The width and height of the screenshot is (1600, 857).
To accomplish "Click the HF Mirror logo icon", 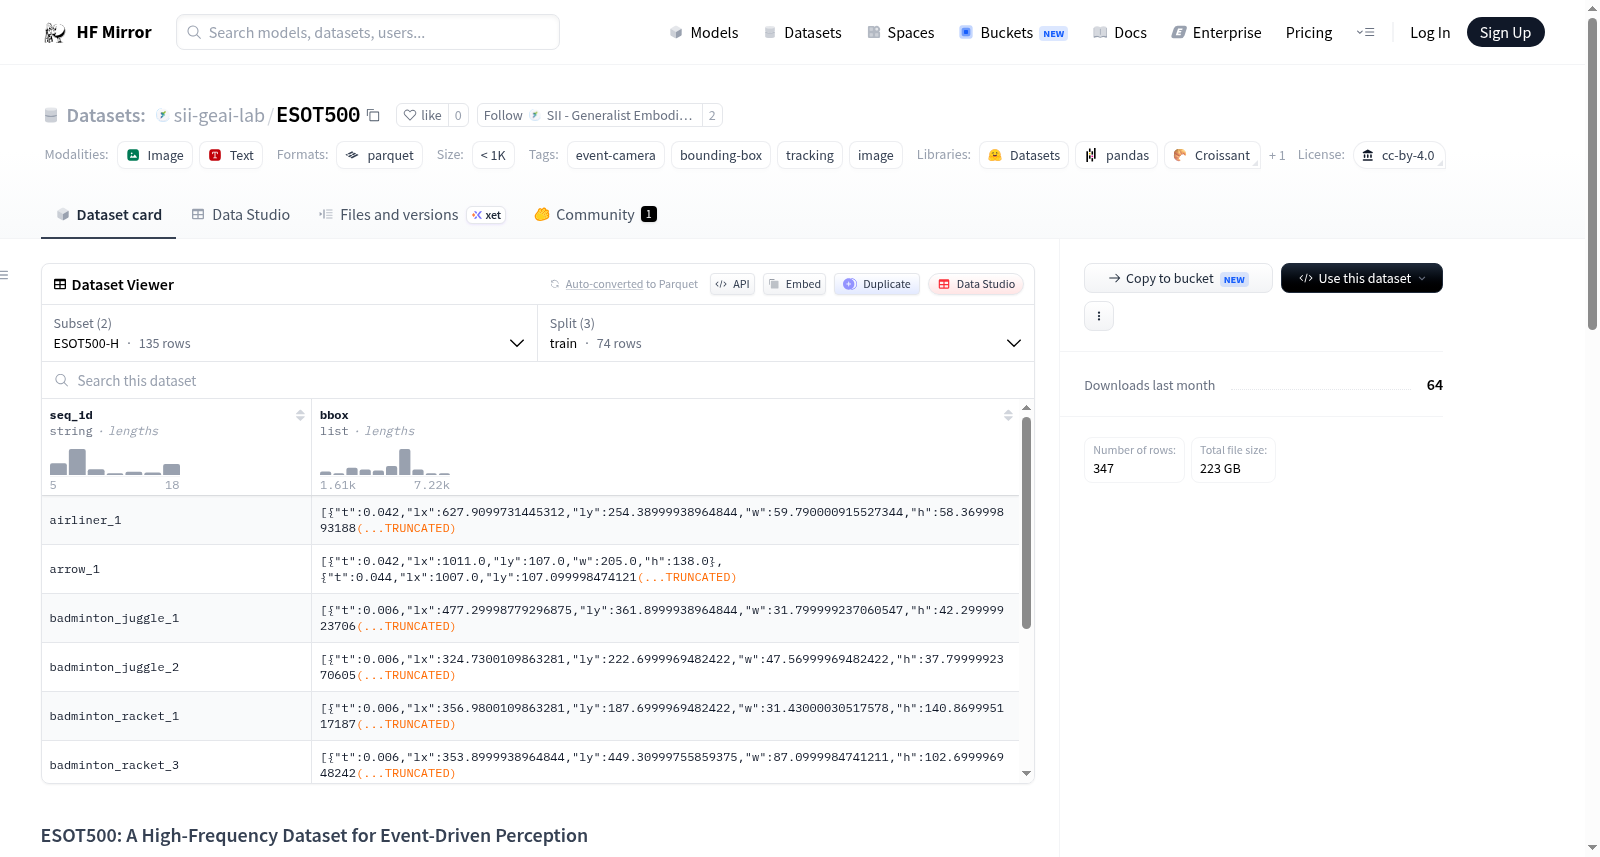I will pos(55,33).
